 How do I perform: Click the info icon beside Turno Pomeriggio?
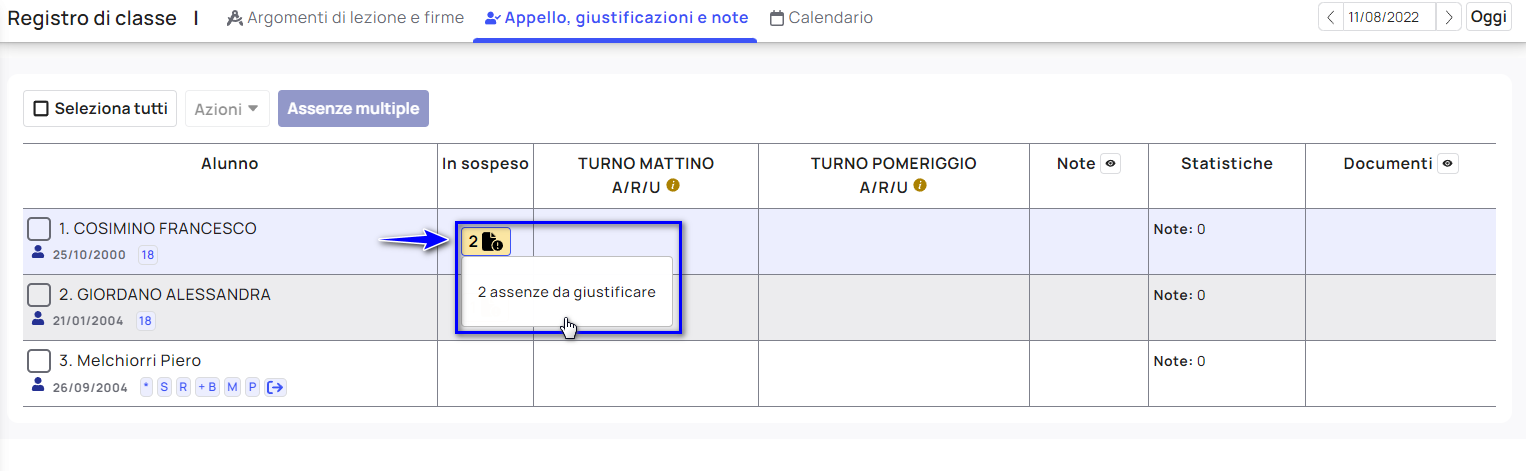(x=919, y=186)
